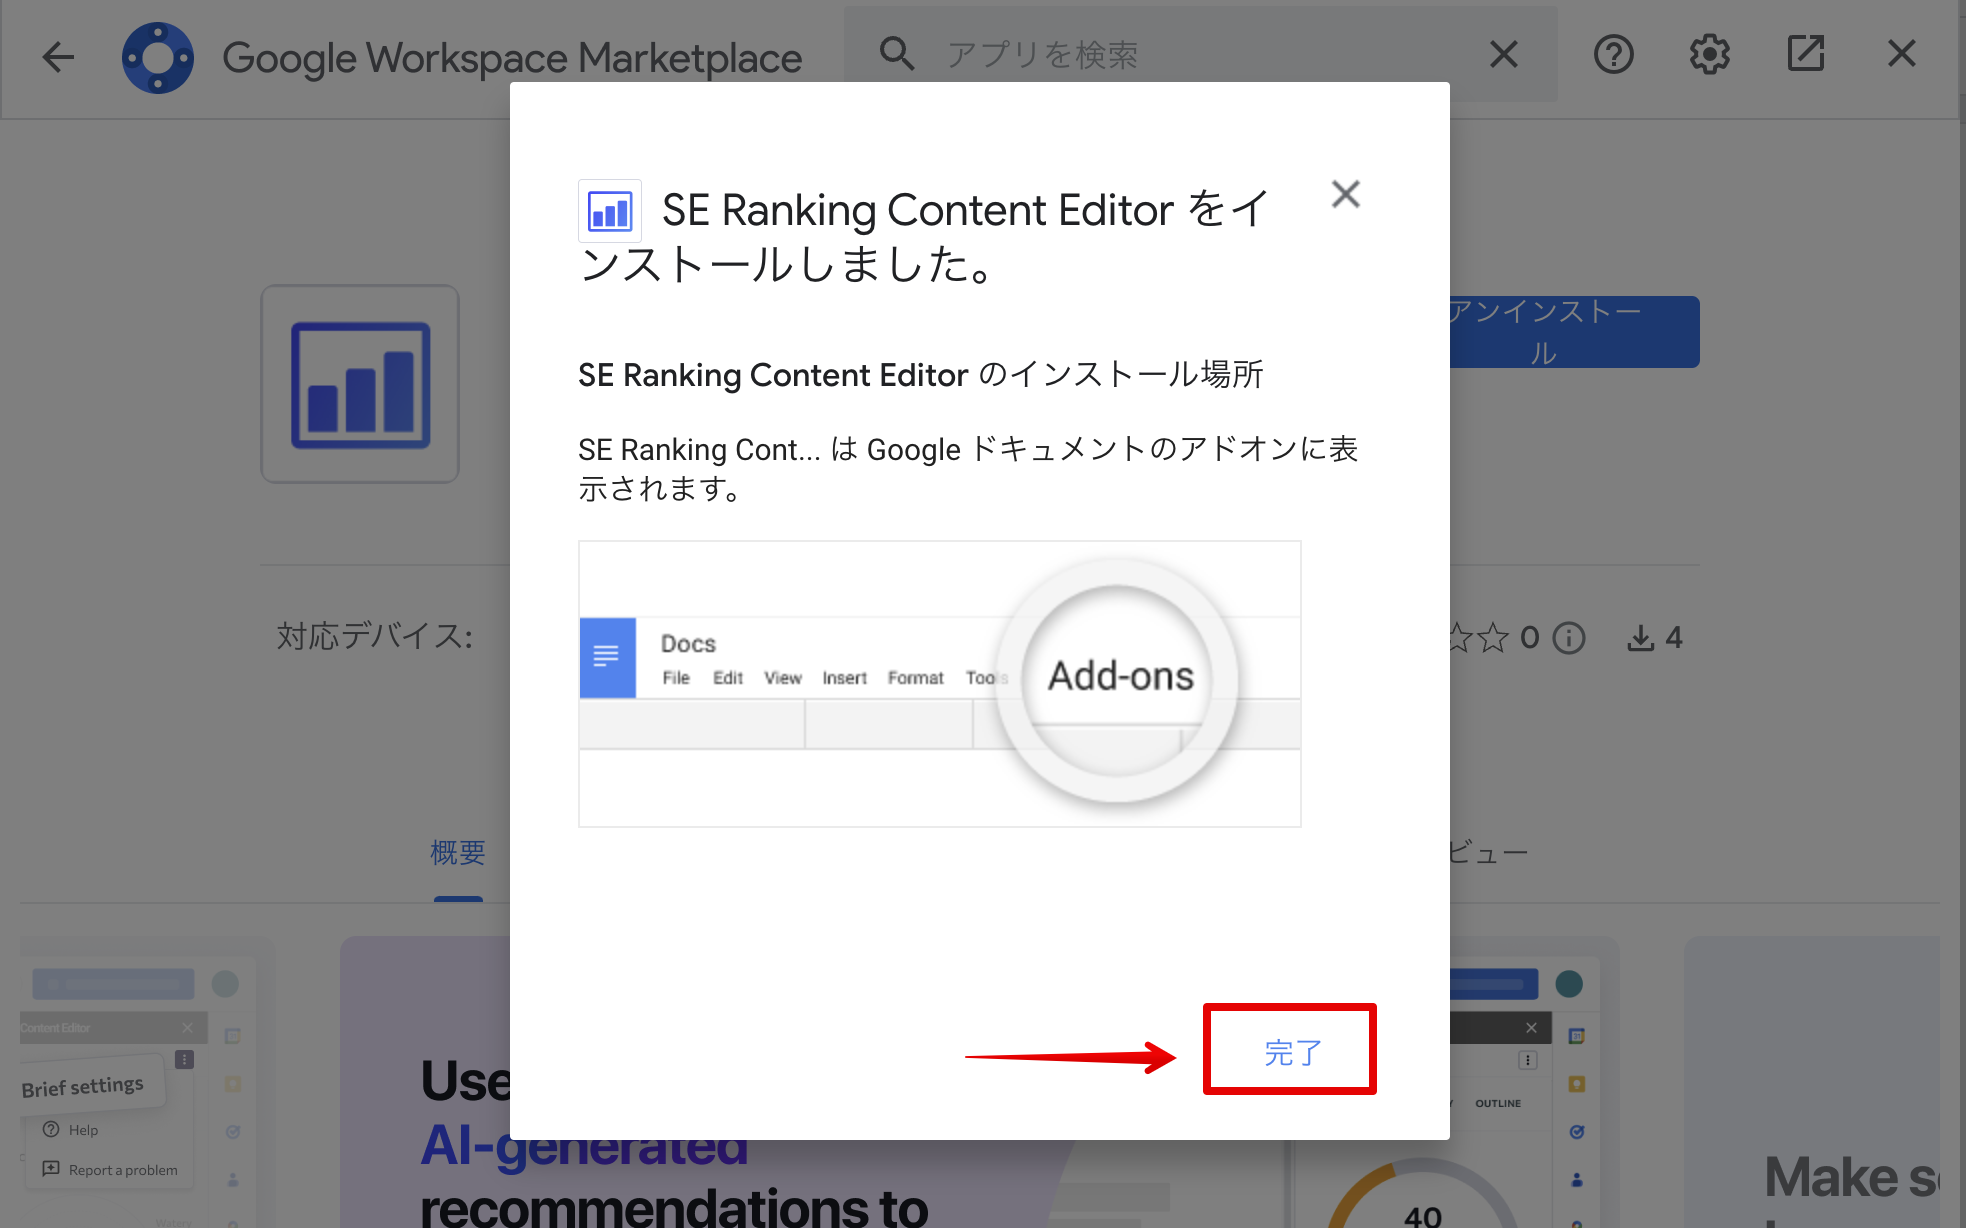
Task: Open the help question mark icon
Action: 1613,54
